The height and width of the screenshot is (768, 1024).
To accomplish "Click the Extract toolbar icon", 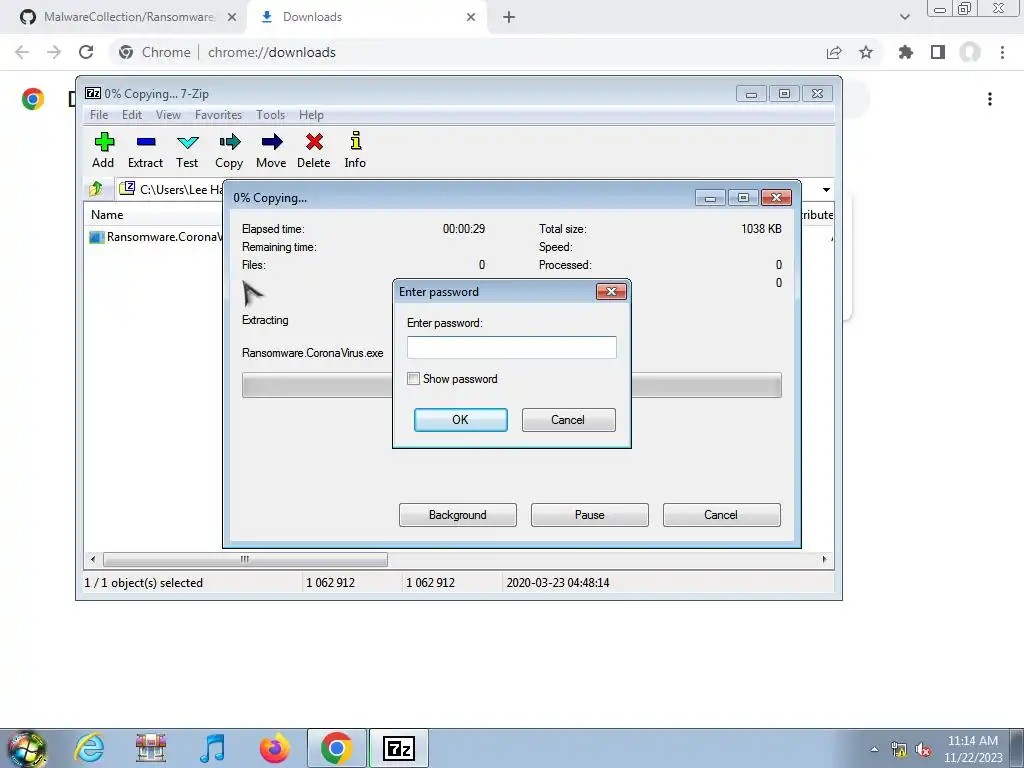I will (x=145, y=150).
